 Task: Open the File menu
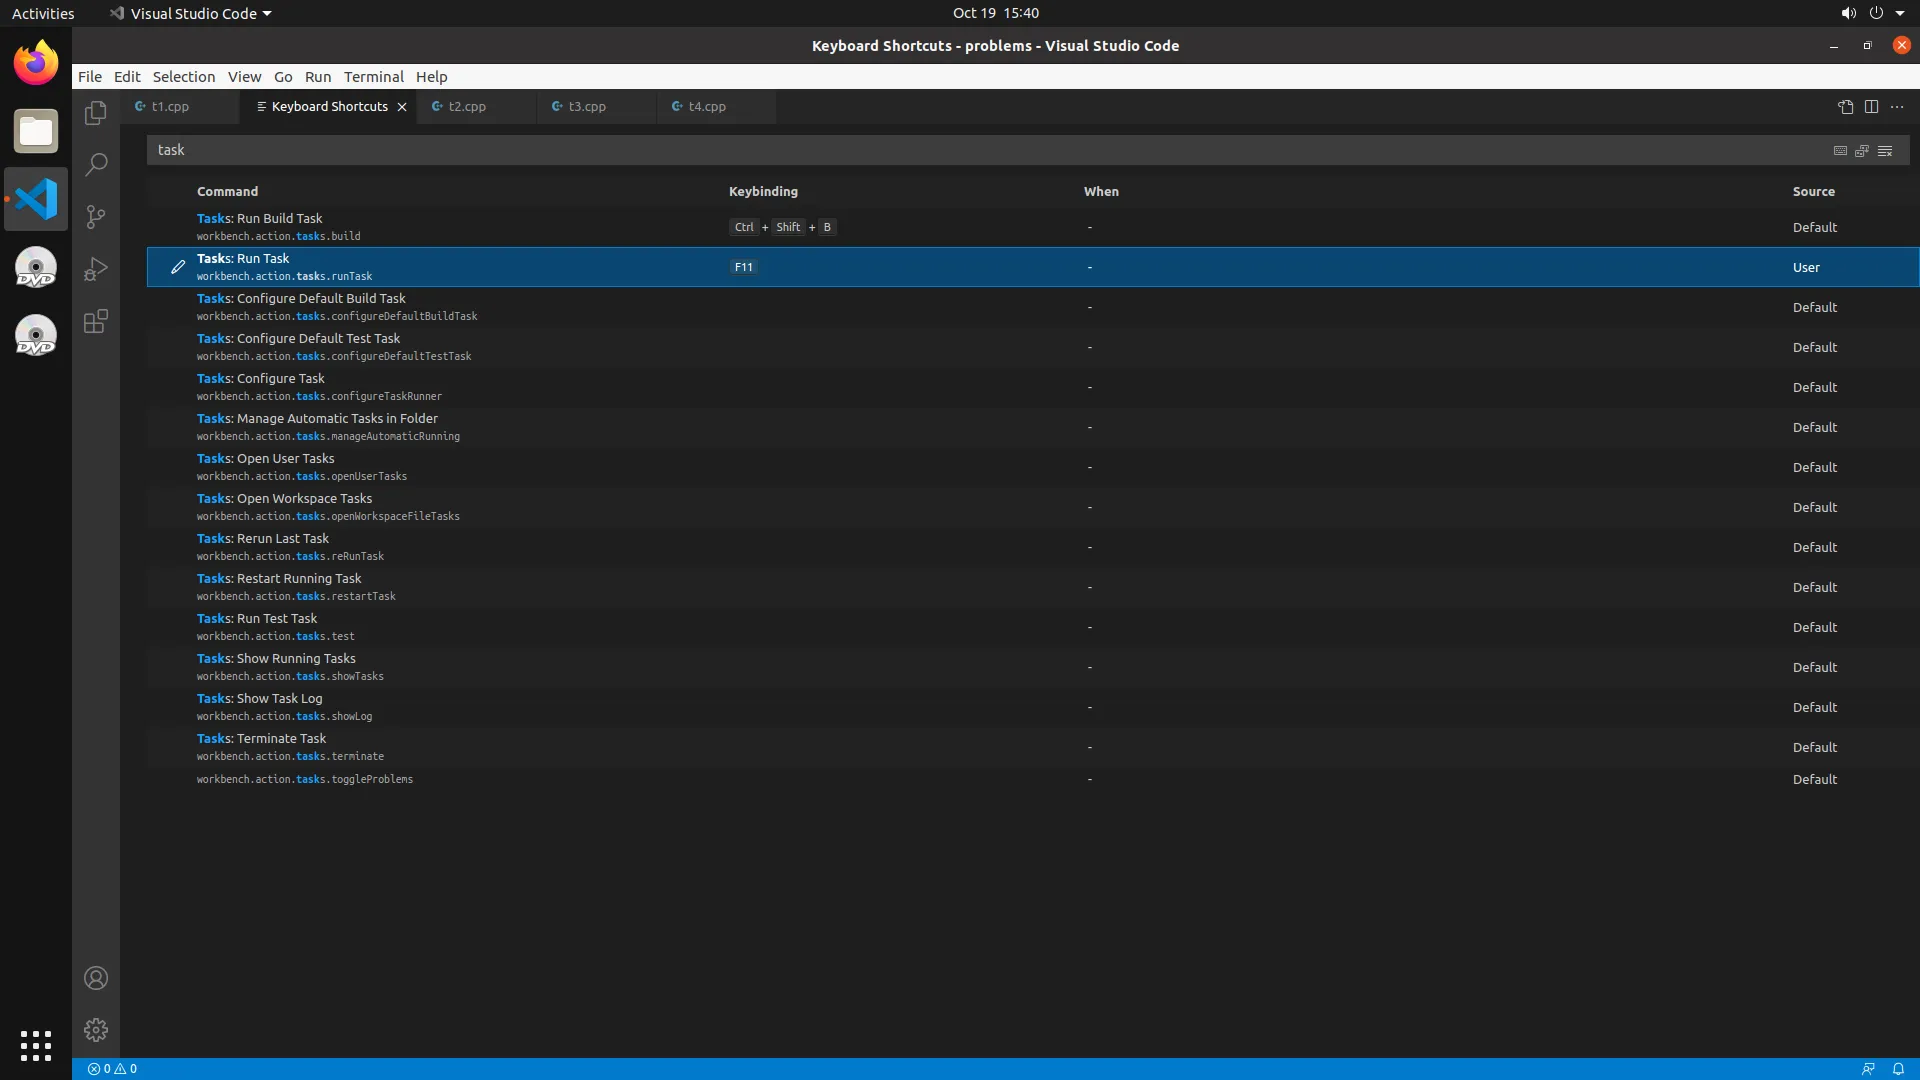pyautogui.click(x=90, y=77)
